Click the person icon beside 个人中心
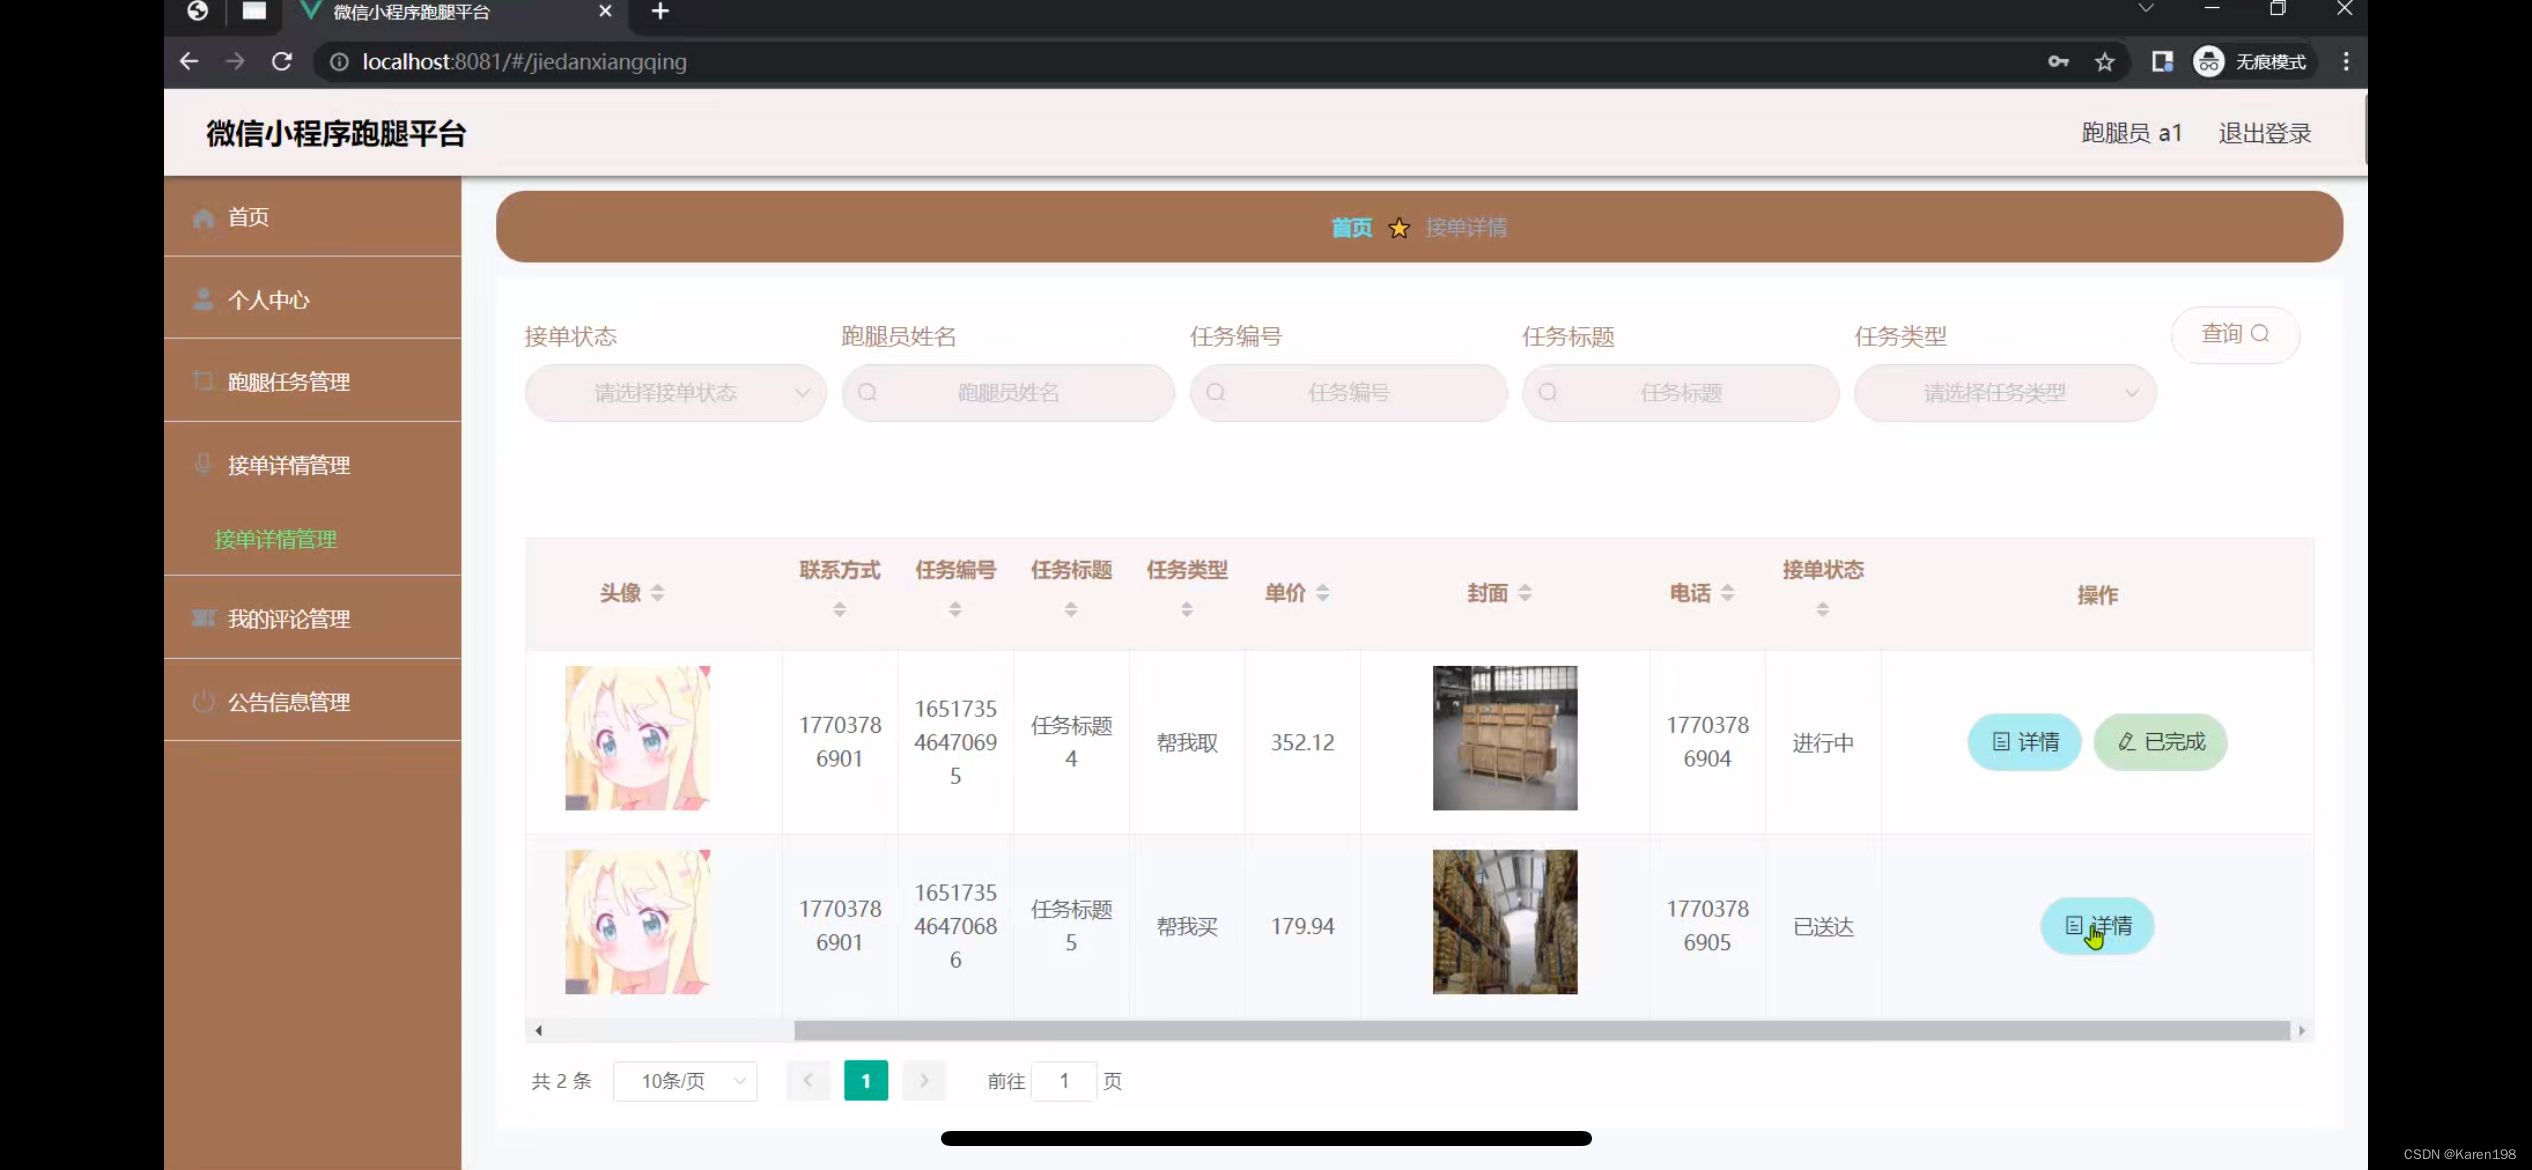2532x1170 pixels. pos(203,299)
